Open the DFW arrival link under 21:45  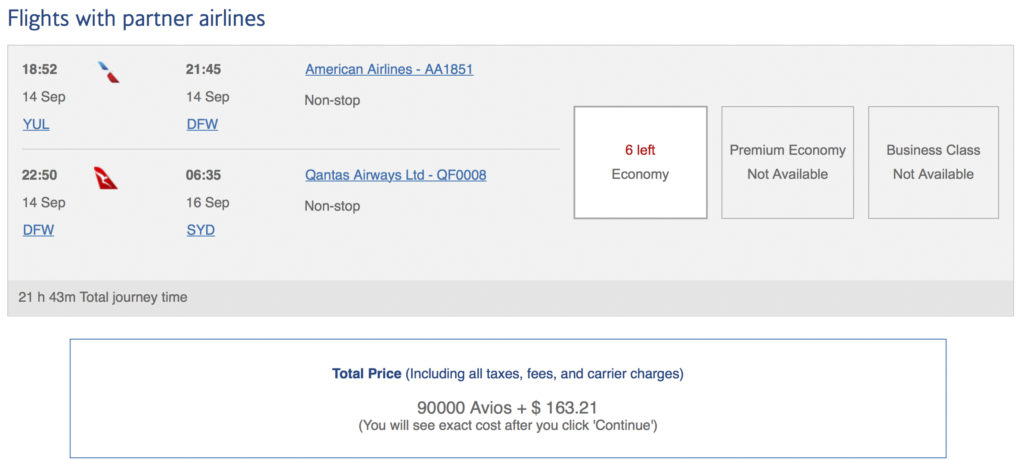202,124
